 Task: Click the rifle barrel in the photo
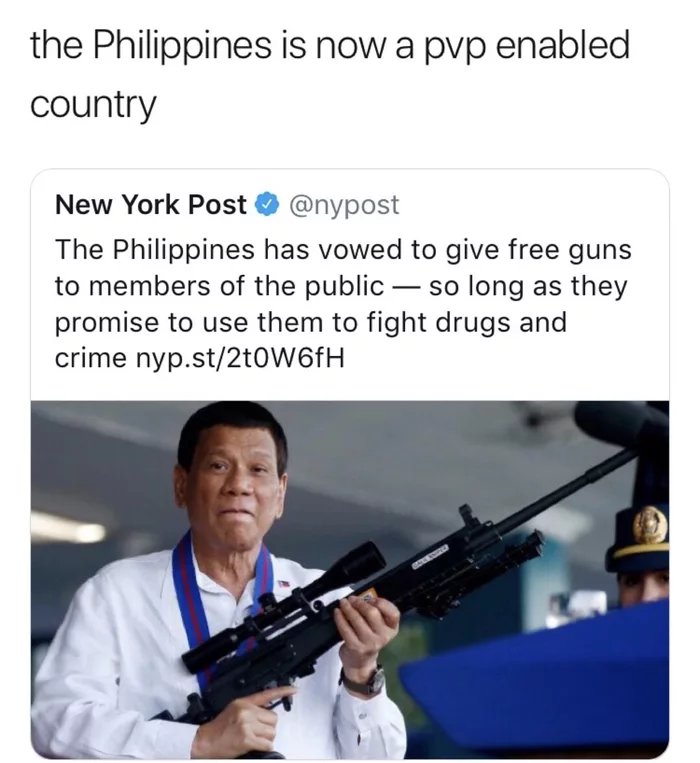(x=564, y=489)
